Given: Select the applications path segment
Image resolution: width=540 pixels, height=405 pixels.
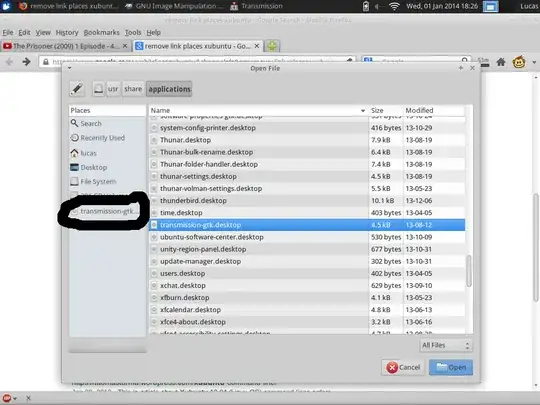Looking at the screenshot, I should click(x=169, y=89).
